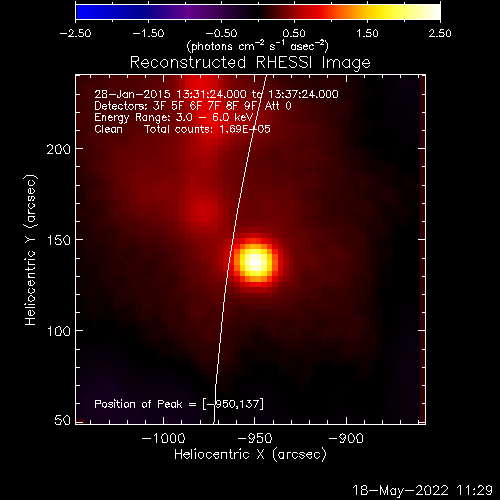
Task: Click the 200 tick label on Y axis
Action: [58, 149]
